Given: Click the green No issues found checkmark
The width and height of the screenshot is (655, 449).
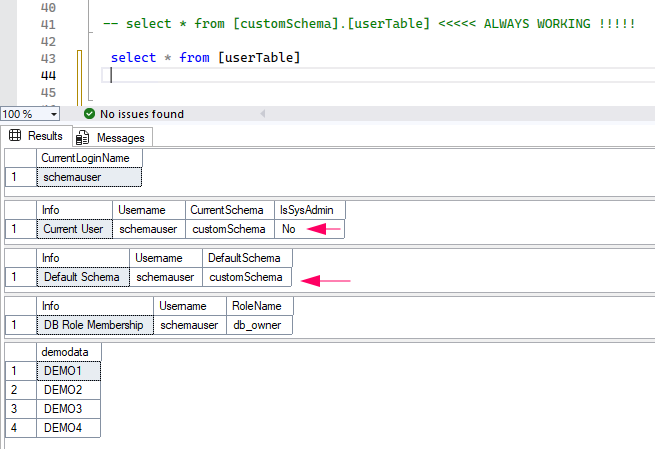Looking at the screenshot, I should pyautogui.click(x=90, y=114).
